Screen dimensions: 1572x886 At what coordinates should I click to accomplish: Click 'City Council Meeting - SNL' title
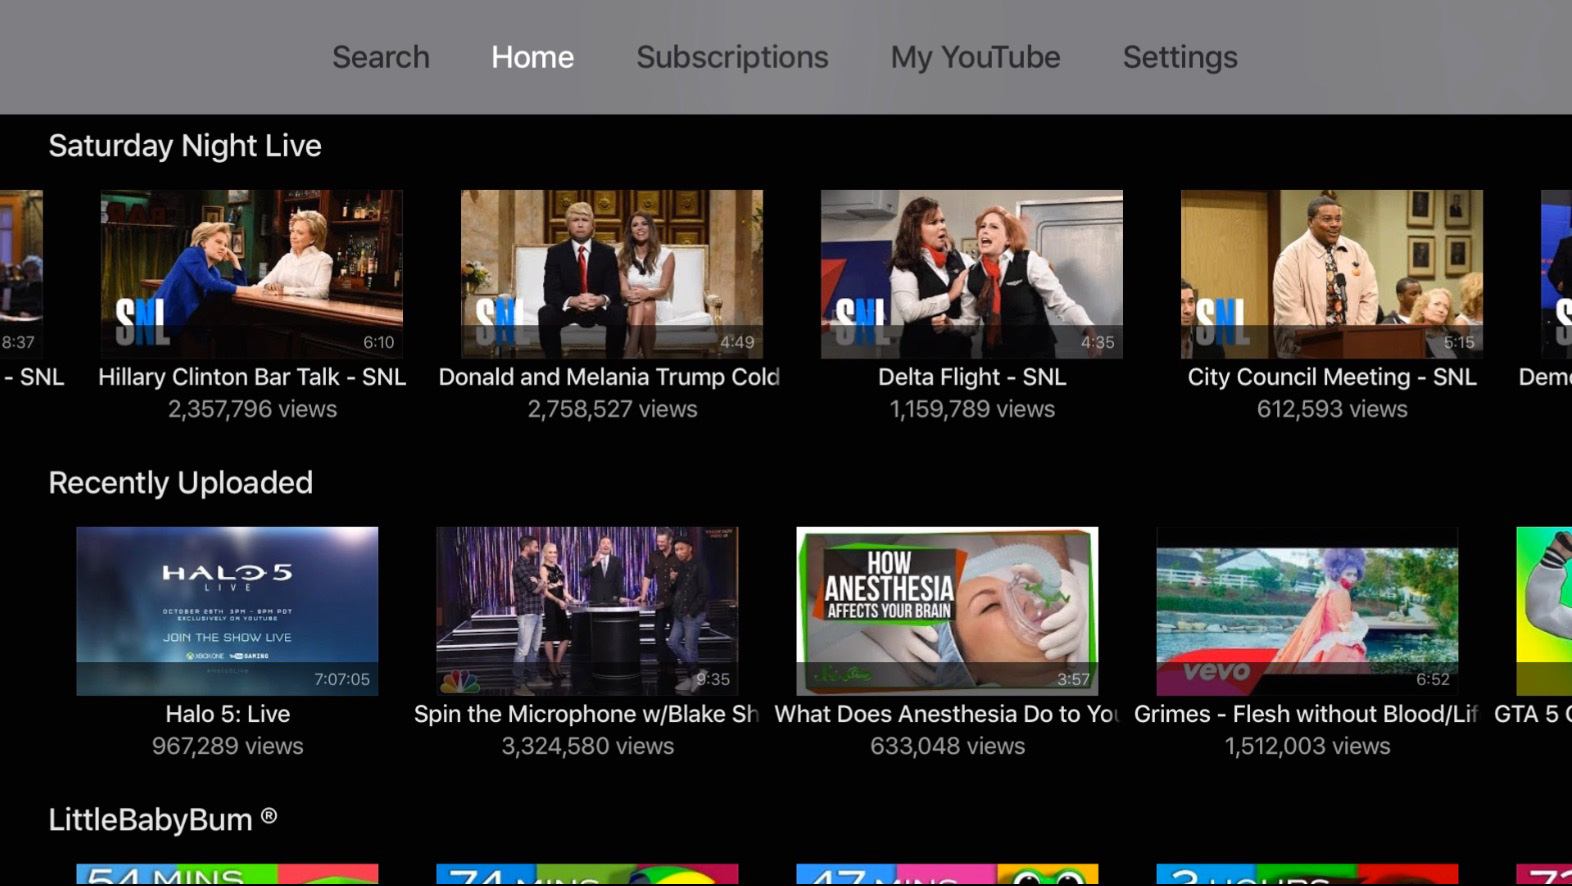point(1332,377)
